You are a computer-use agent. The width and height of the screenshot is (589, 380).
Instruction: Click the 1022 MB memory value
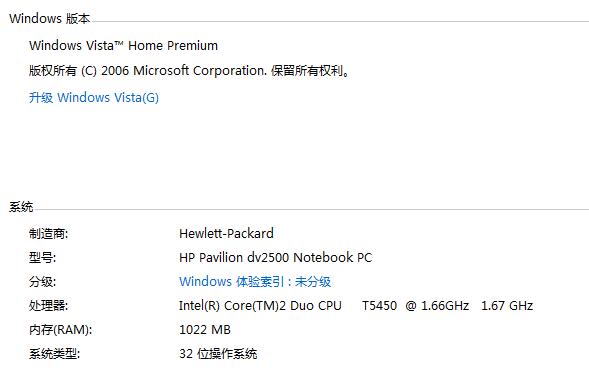point(205,330)
